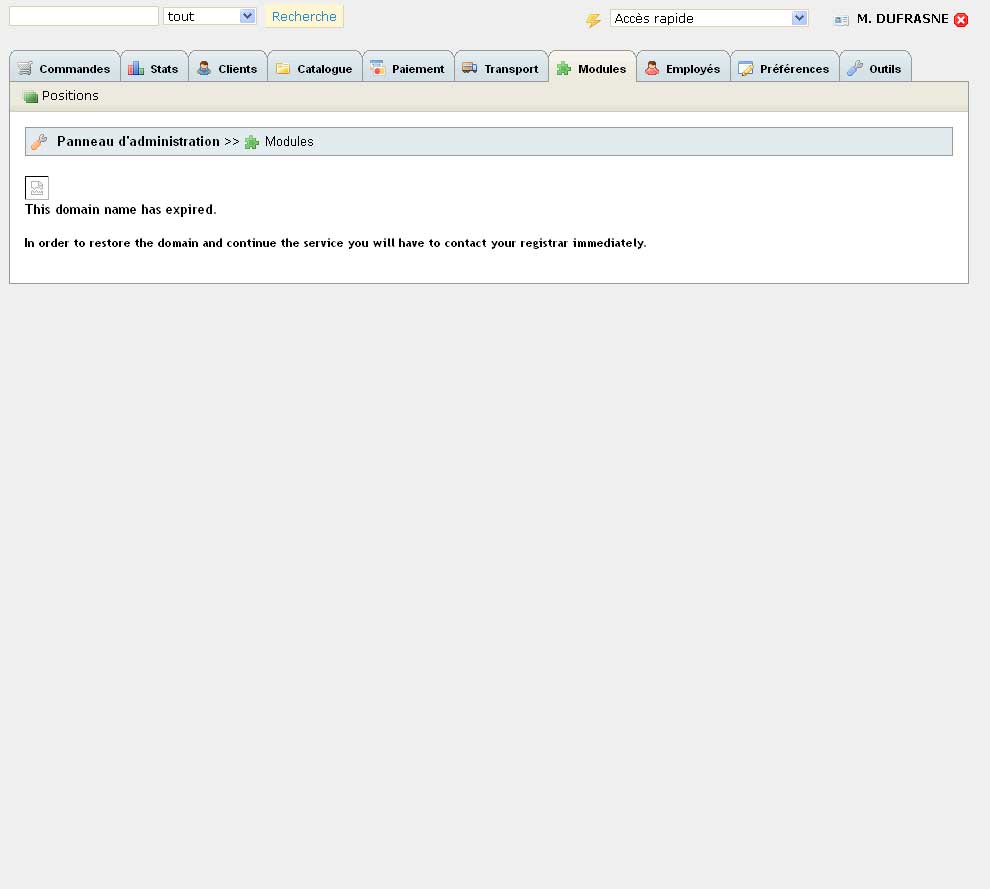
Task: Click the green puzzle breadcrumb icon
Action: (x=252, y=142)
